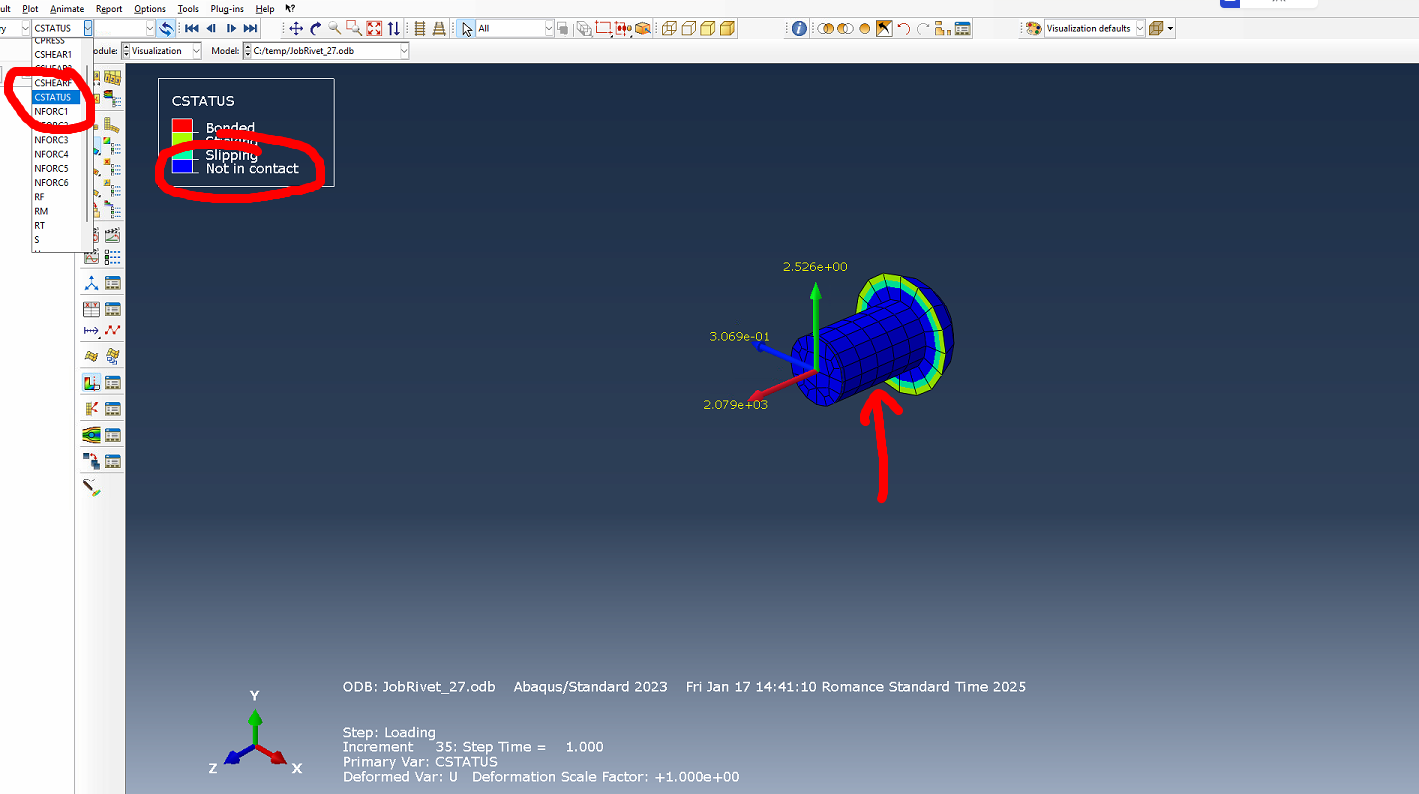Click the path creation tool icon
The image size is (1419, 794).
pyautogui.click(x=91, y=331)
